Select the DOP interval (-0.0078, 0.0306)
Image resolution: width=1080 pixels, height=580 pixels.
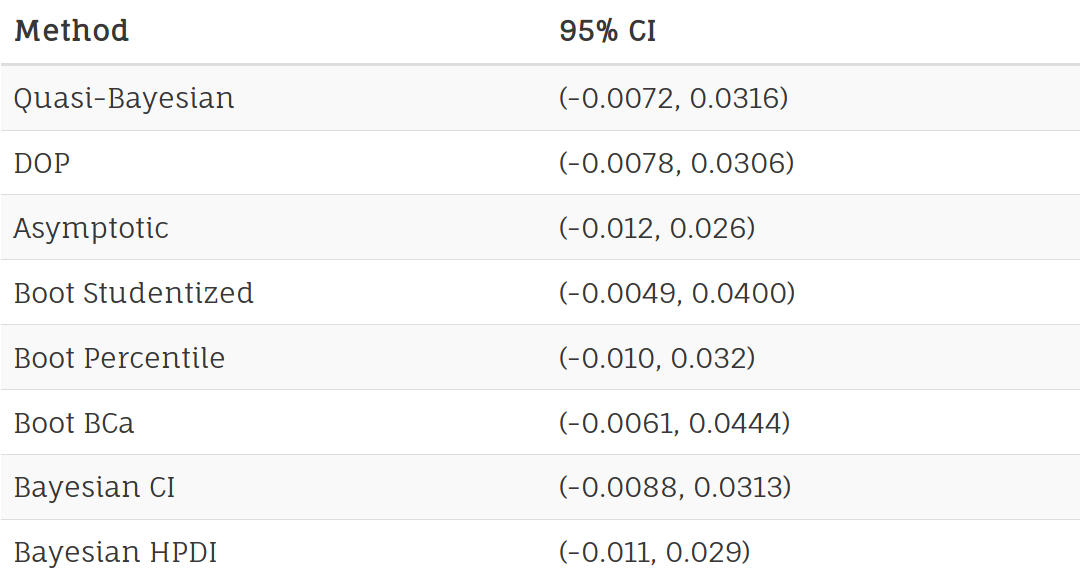(676, 163)
